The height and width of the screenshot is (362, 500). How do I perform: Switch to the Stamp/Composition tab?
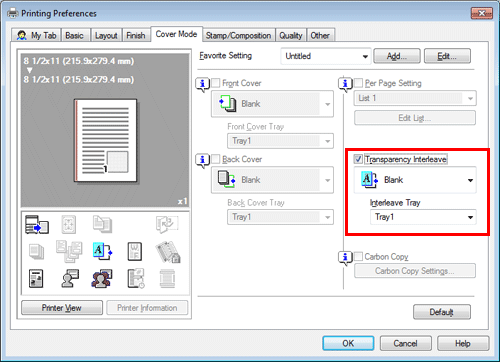click(x=238, y=35)
